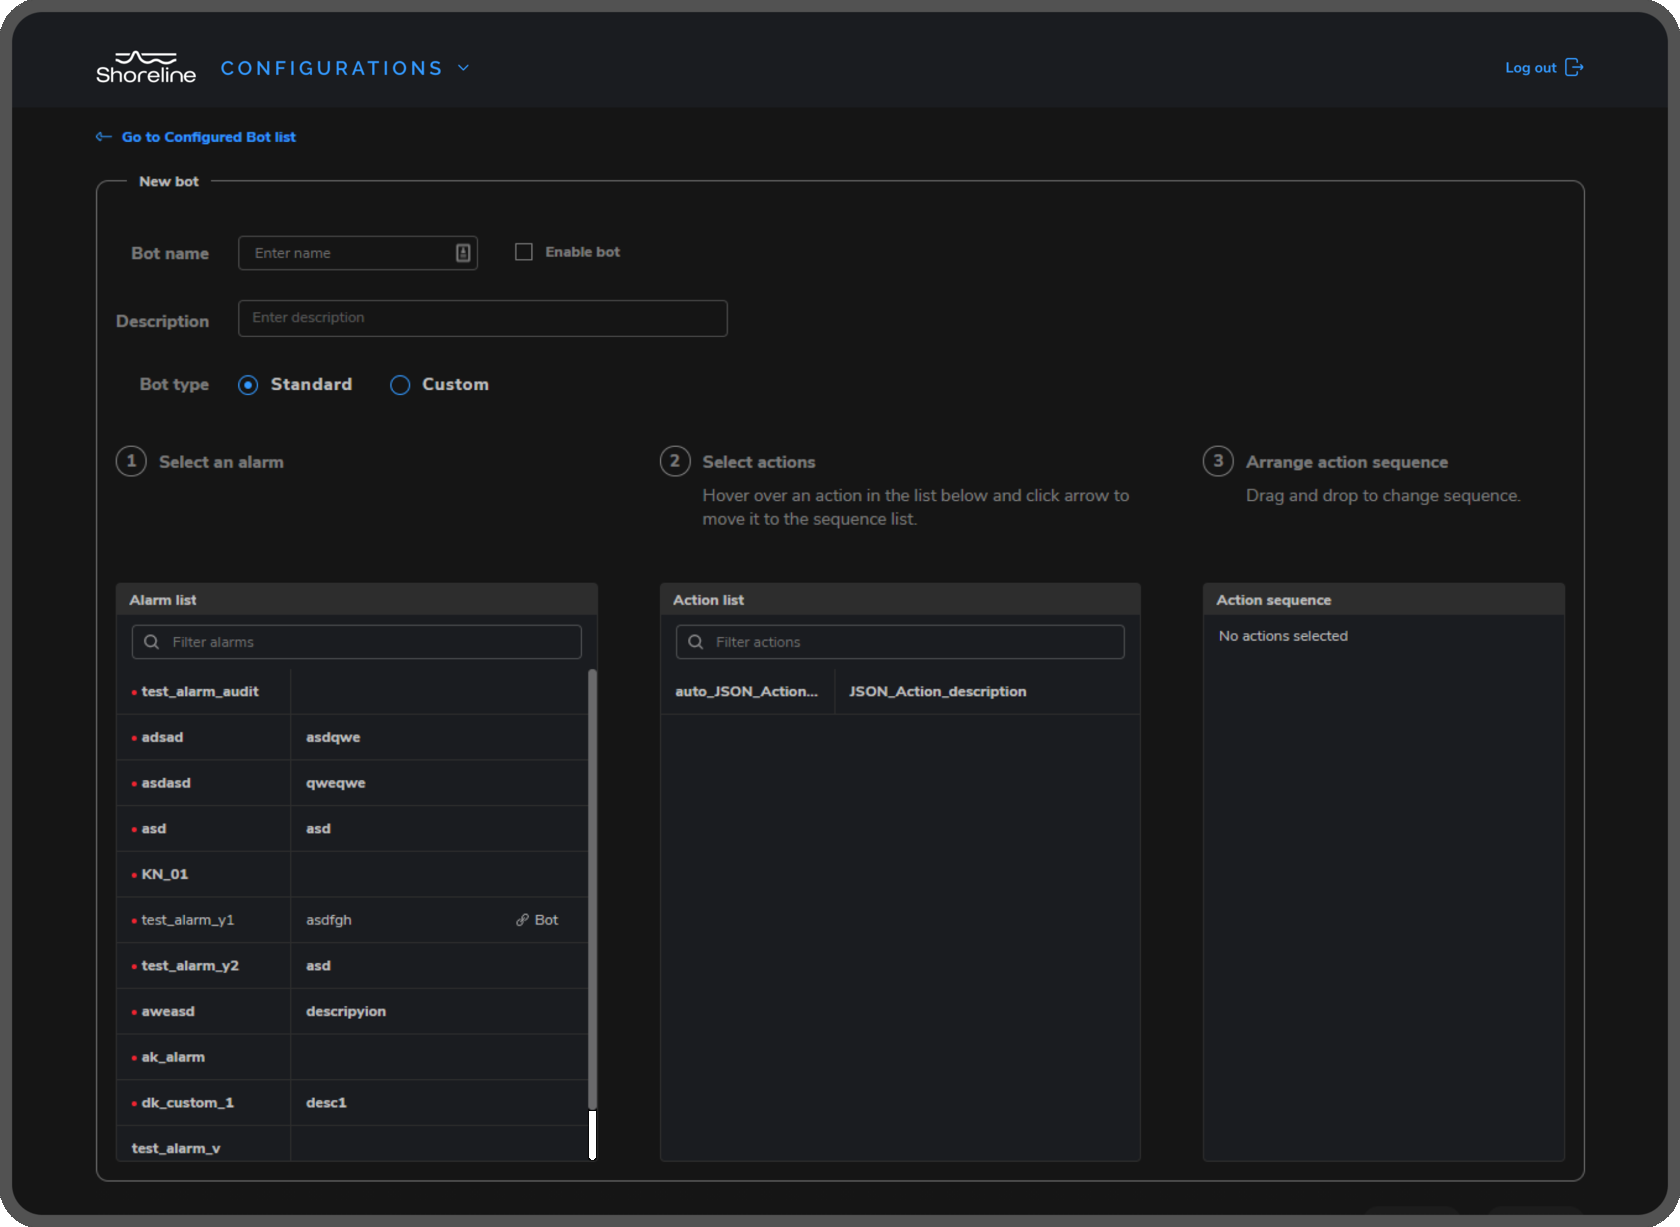Open the CONFIGURATIONS menu title
The image size is (1680, 1227).
[331, 68]
